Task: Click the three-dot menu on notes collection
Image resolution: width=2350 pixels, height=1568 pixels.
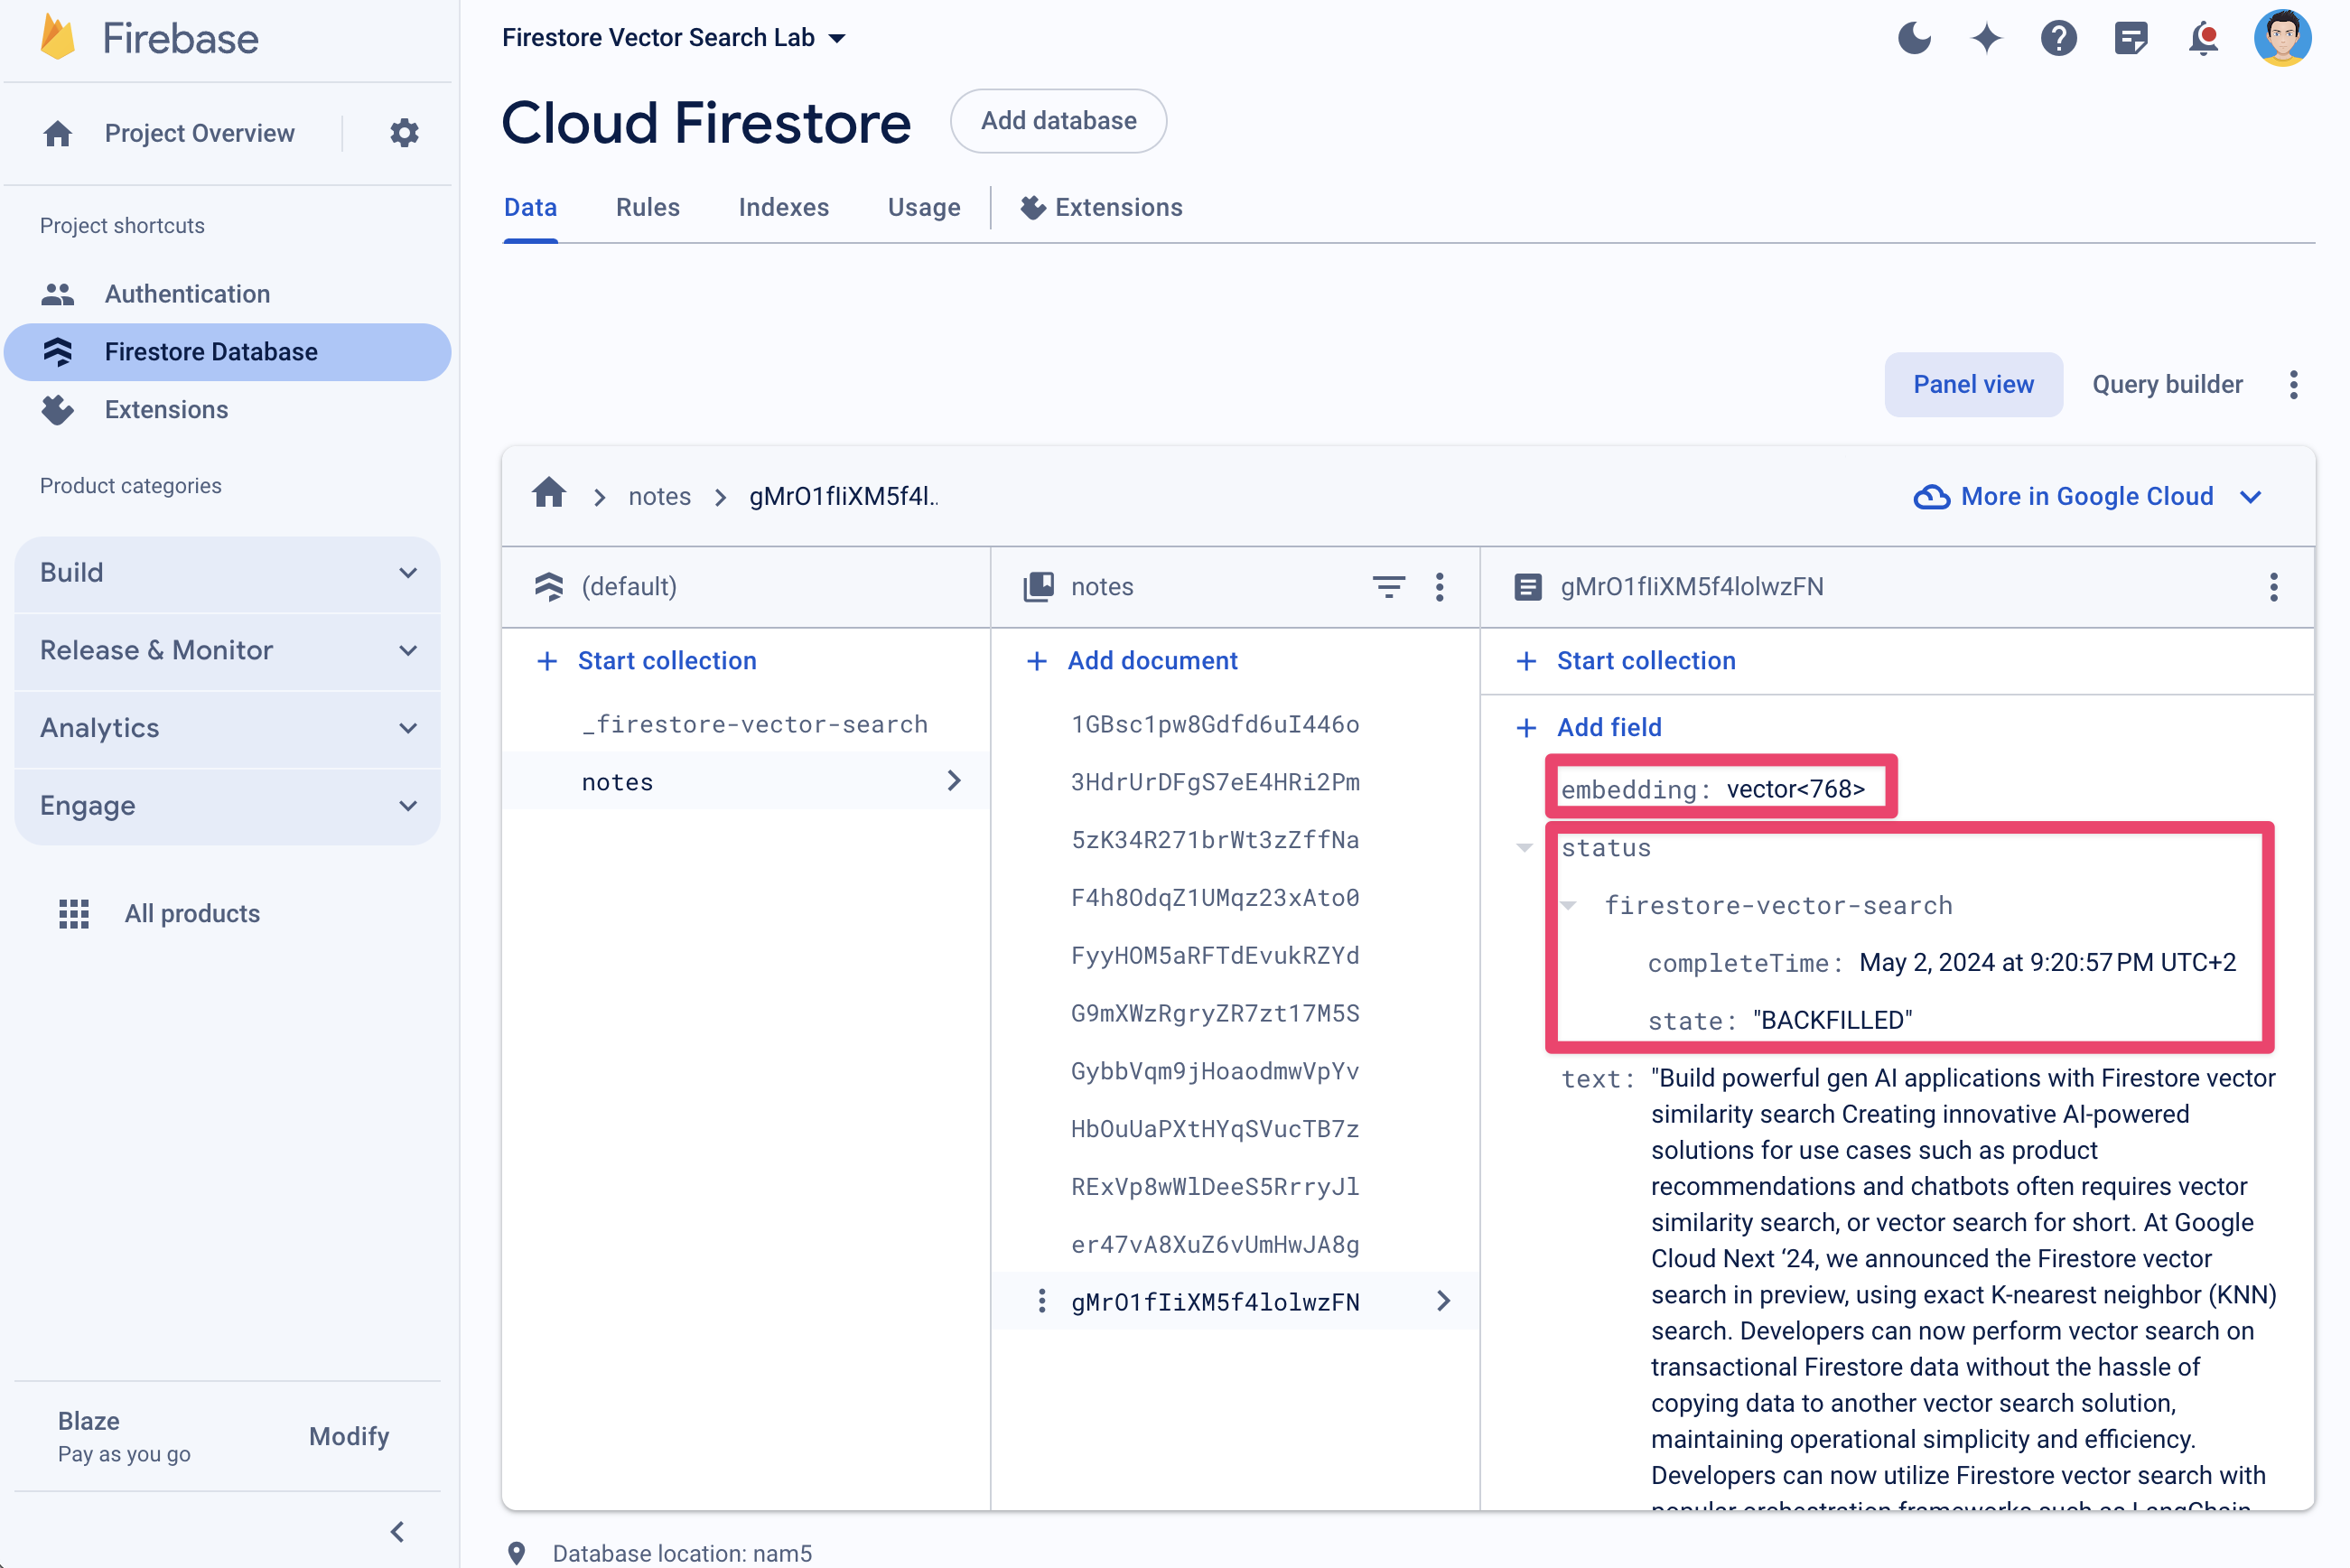Action: pyautogui.click(x=1441, y=586)
